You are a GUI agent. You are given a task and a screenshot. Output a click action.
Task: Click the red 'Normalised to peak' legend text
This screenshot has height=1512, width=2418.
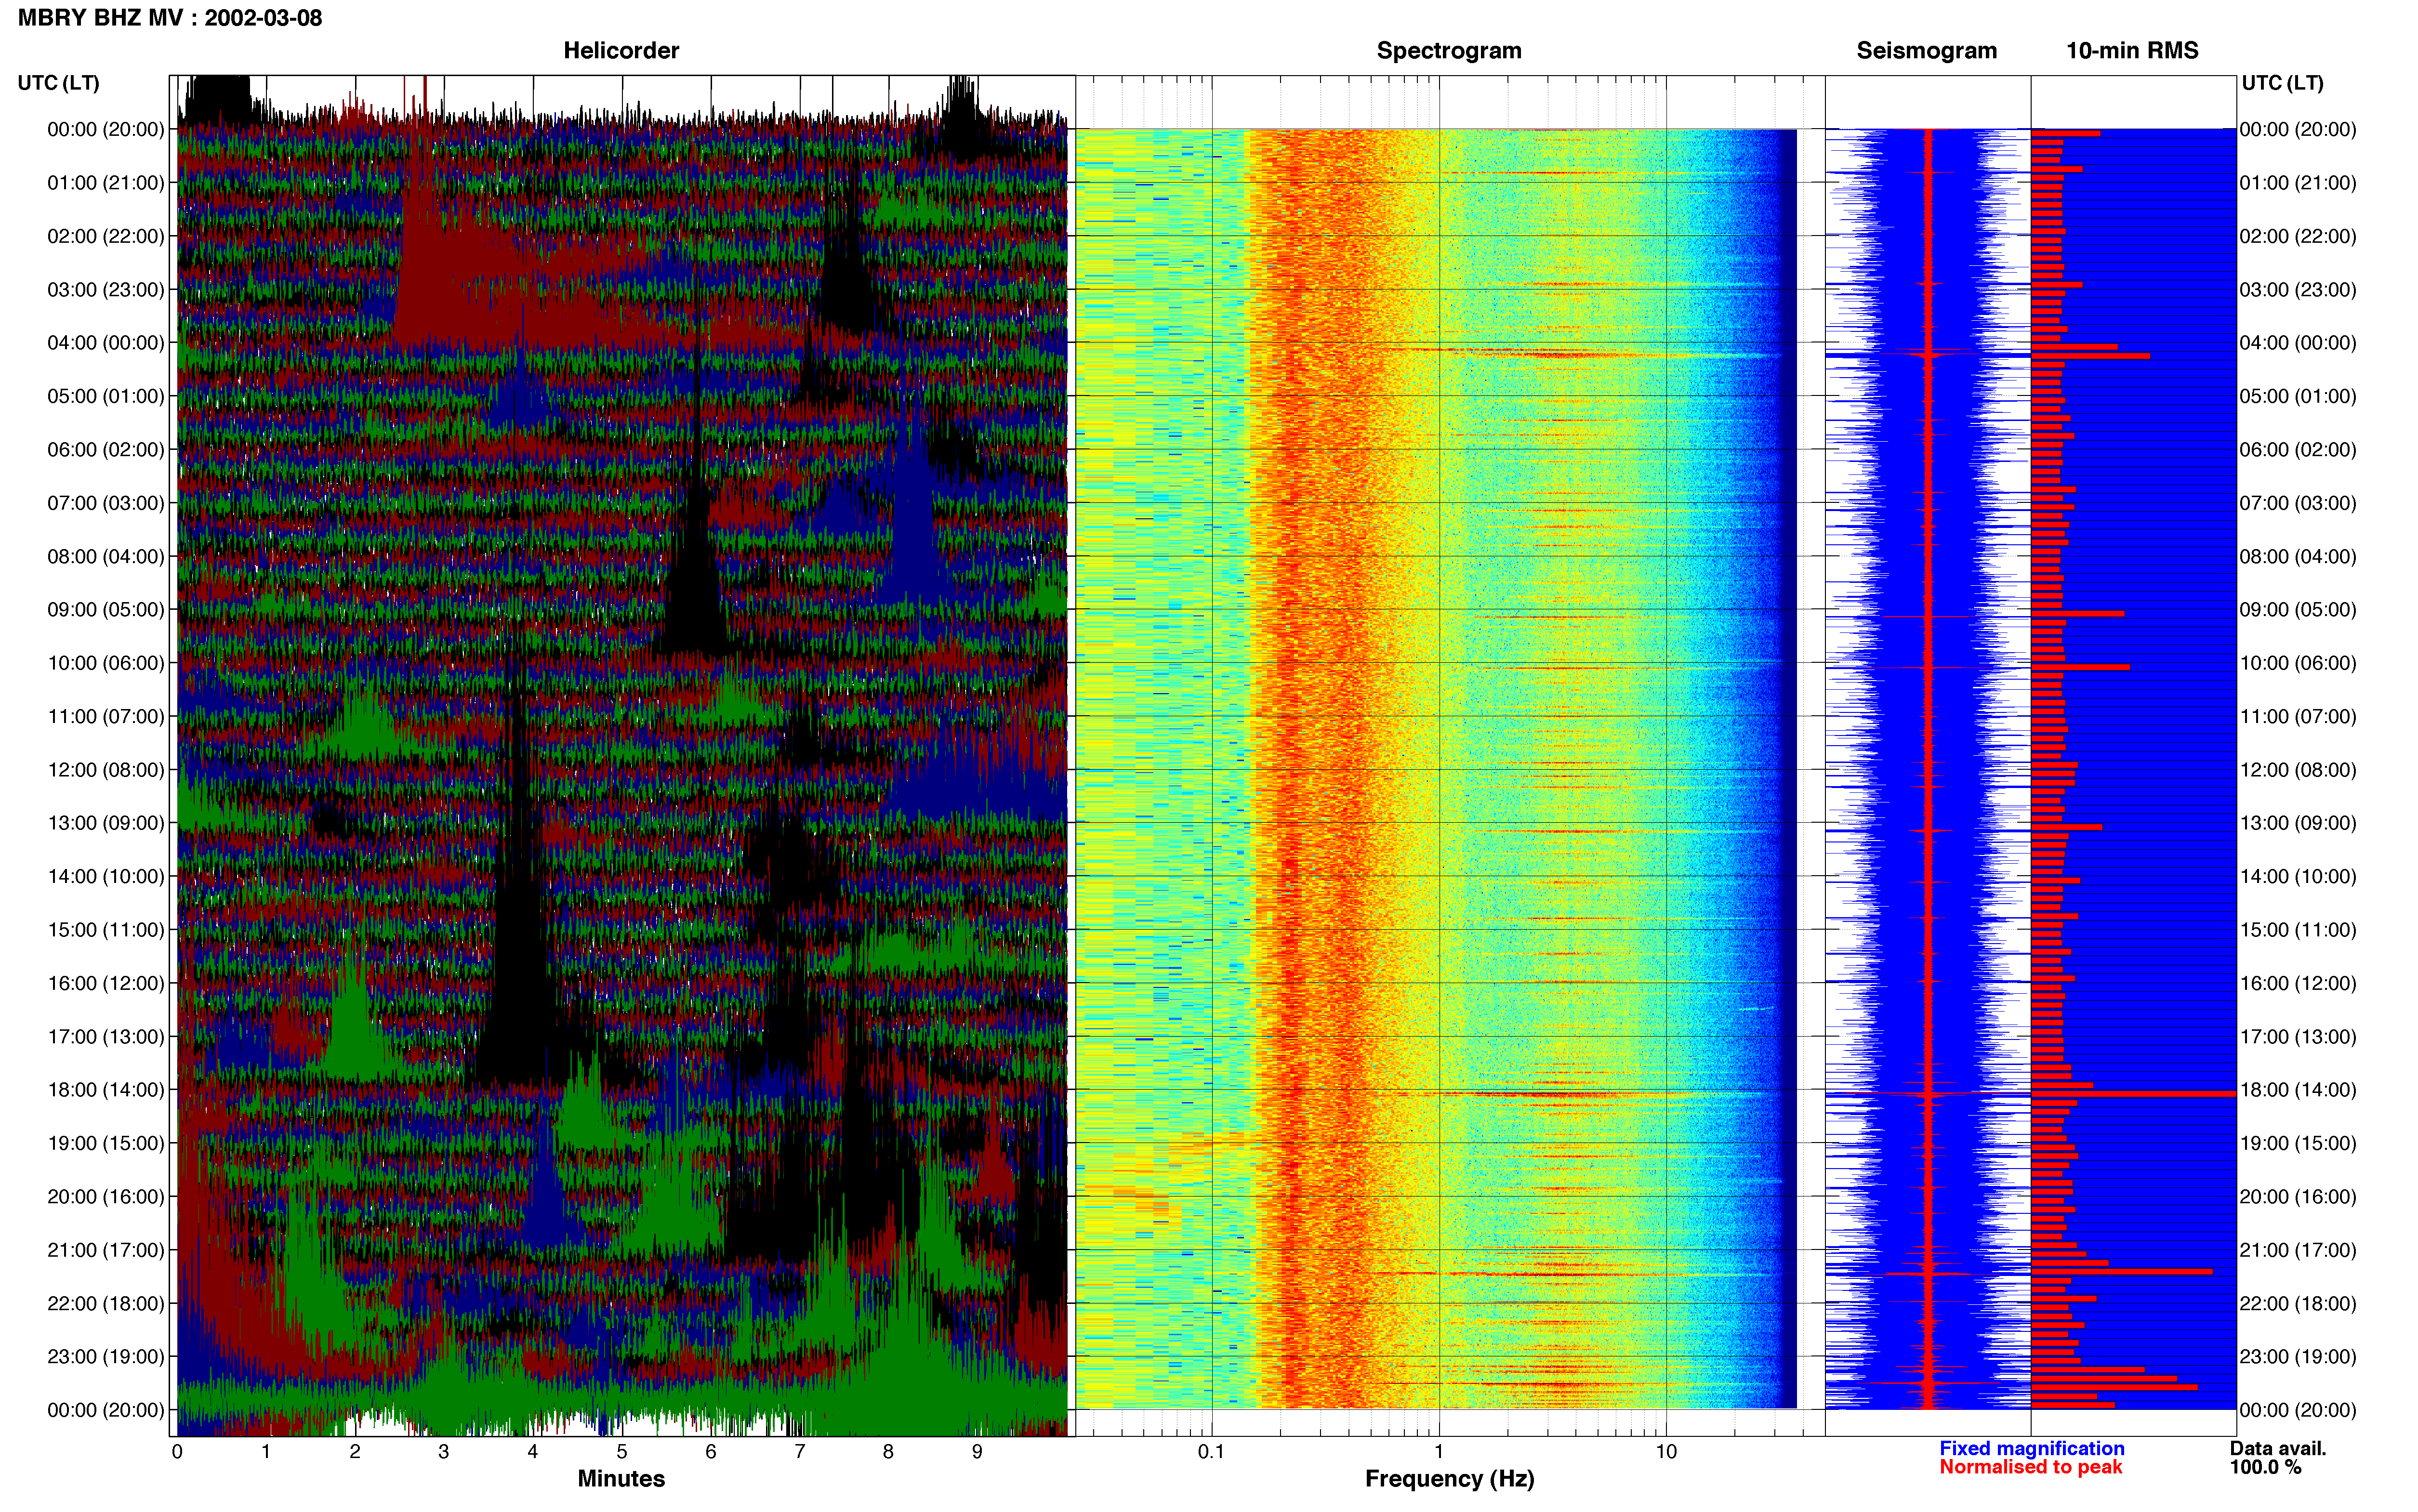point(2030,1468)
